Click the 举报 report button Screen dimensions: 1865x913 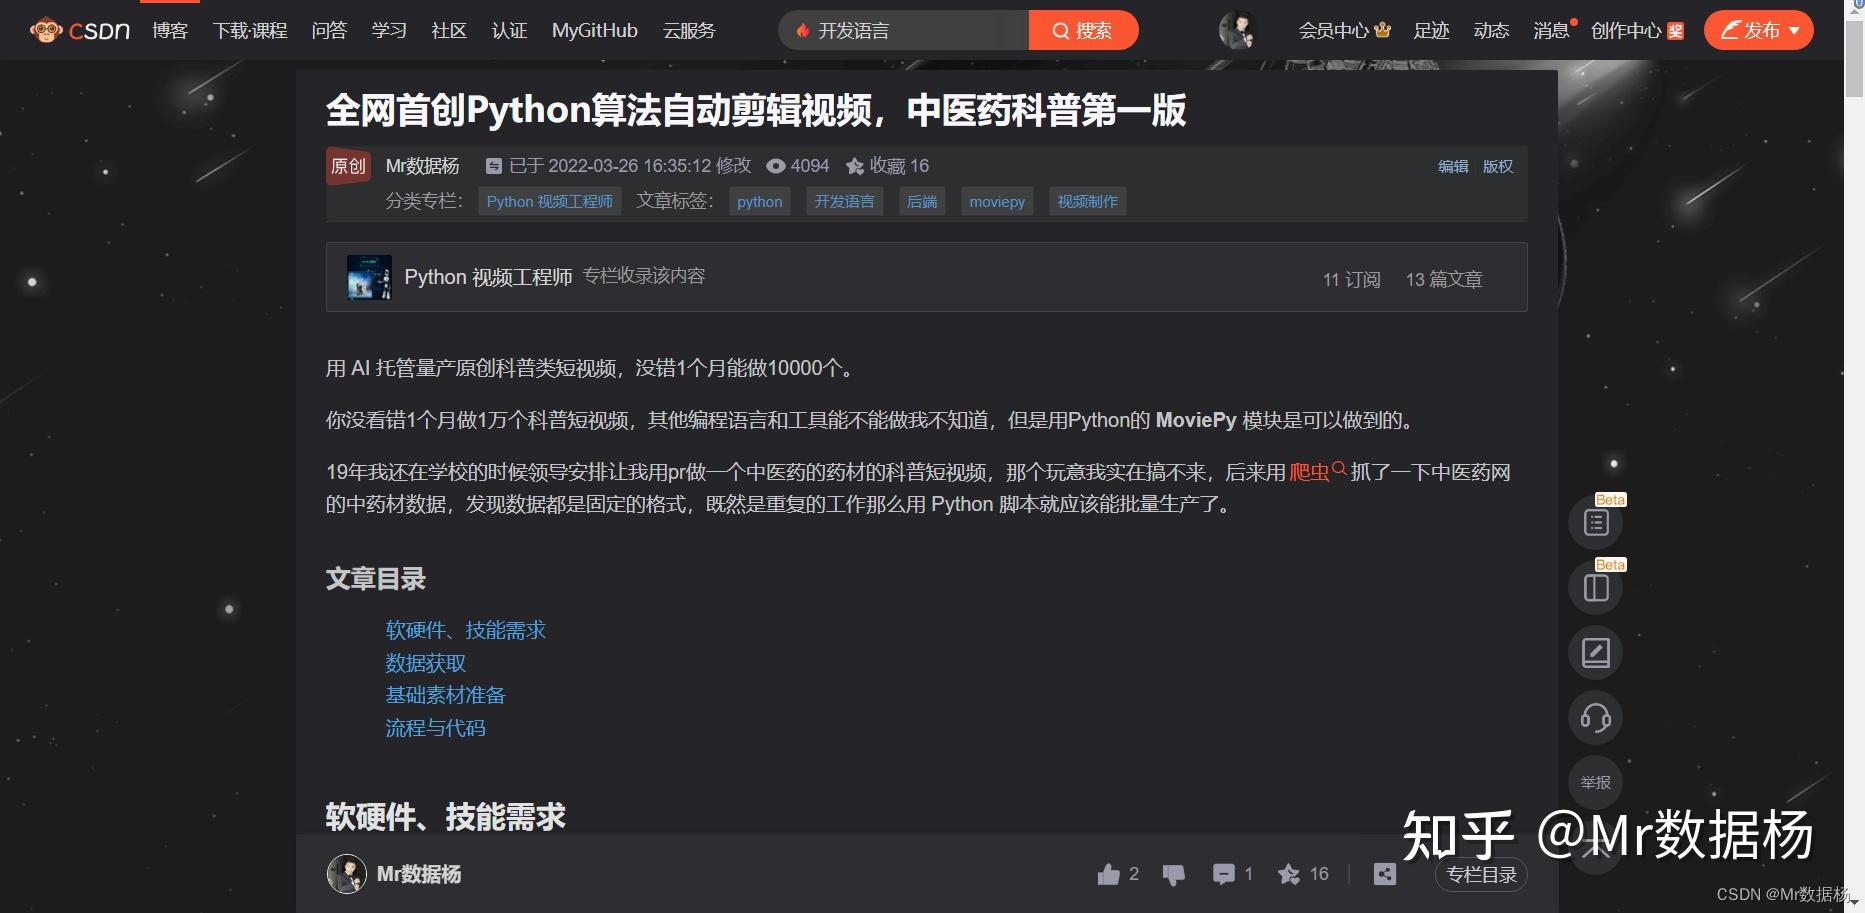pos(1594,782)
